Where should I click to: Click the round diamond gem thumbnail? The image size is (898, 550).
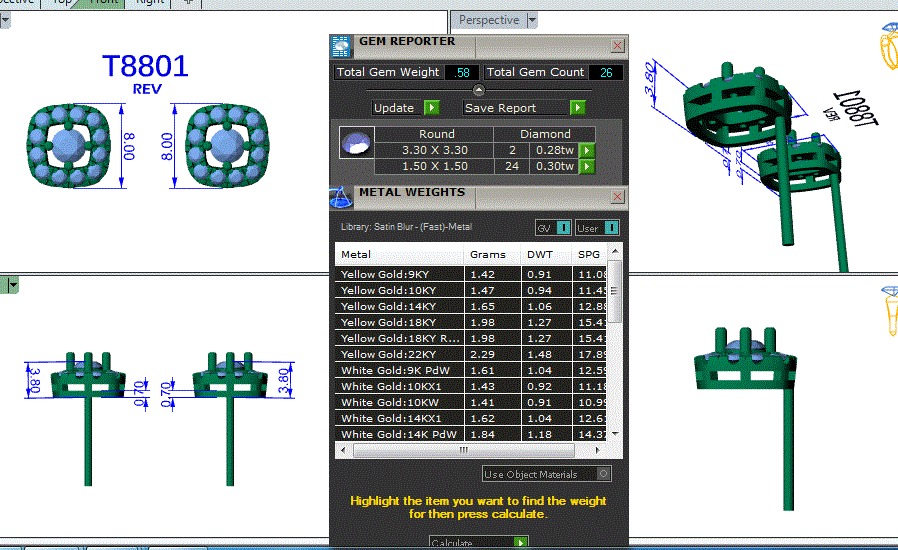coord(356,142)
